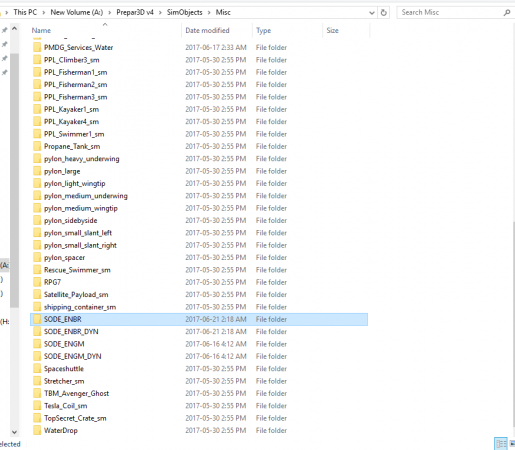Expand the chevron after SimObjects in path
The height and width of the screenshot is (450, 515).
click(209, 13)
